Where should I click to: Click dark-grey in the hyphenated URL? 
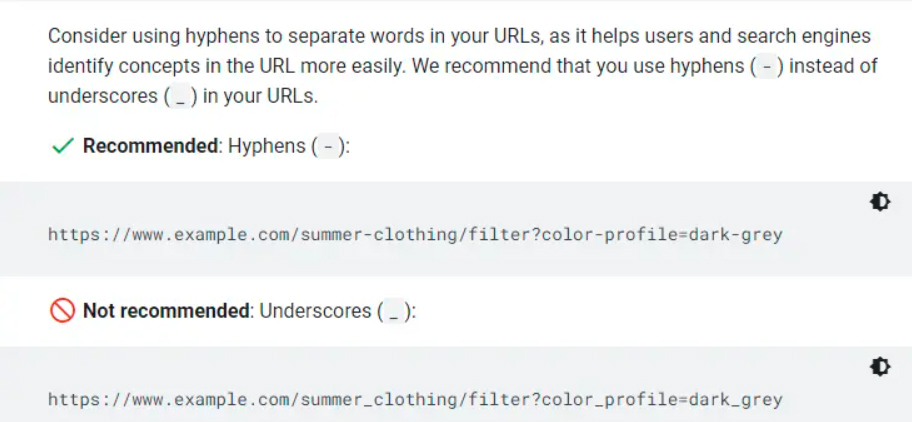pyautogui.click(x=736, y=235)
